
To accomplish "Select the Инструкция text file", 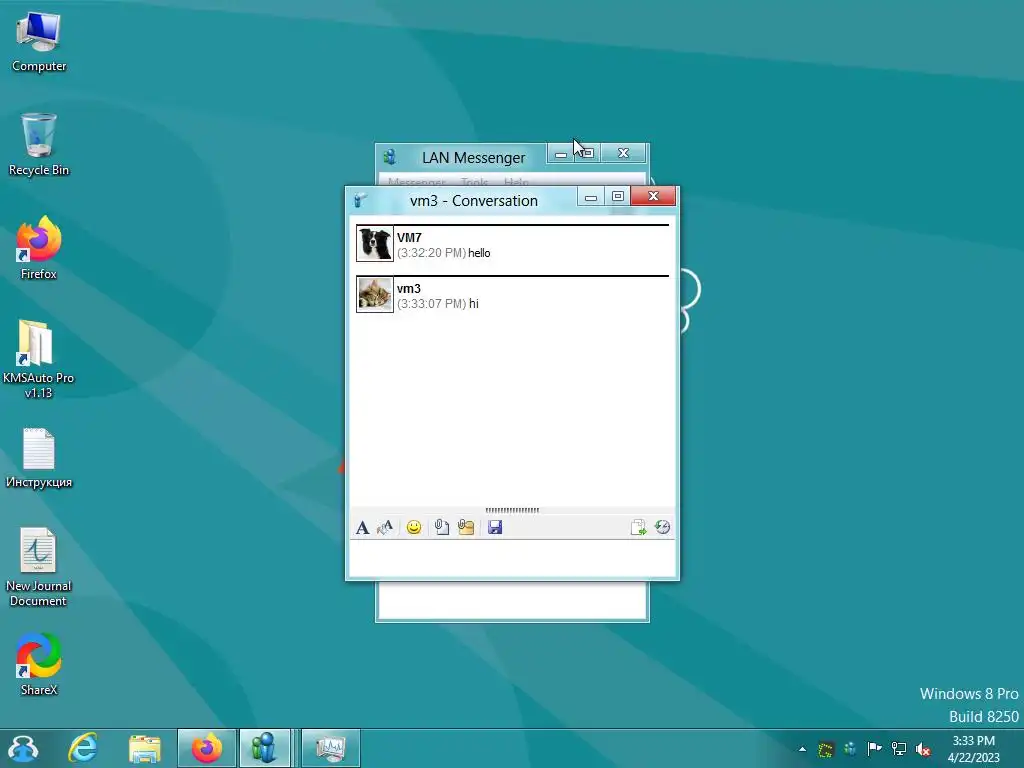I will [x=39, y=458].
